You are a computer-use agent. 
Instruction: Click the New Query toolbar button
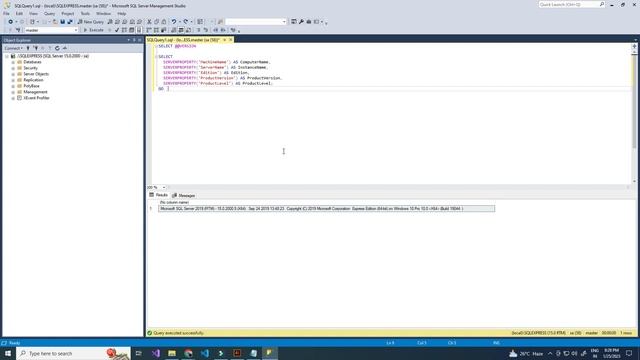(x=91, y=22)
